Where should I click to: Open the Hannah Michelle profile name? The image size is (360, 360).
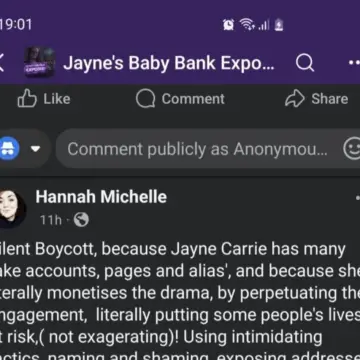(x=101, y=197)
